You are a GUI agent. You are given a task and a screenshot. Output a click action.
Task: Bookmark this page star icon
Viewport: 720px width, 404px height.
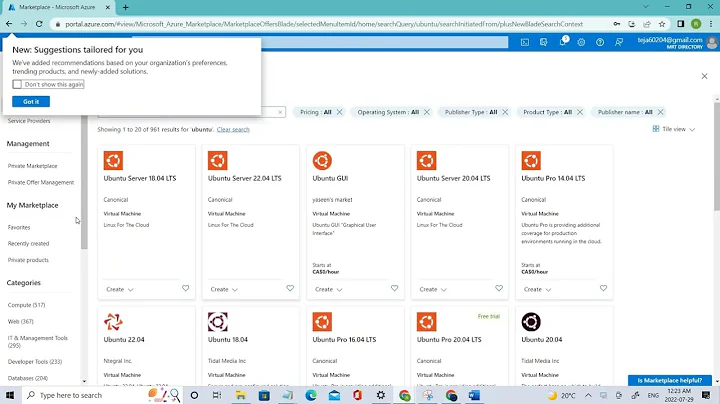coord(662,24)
